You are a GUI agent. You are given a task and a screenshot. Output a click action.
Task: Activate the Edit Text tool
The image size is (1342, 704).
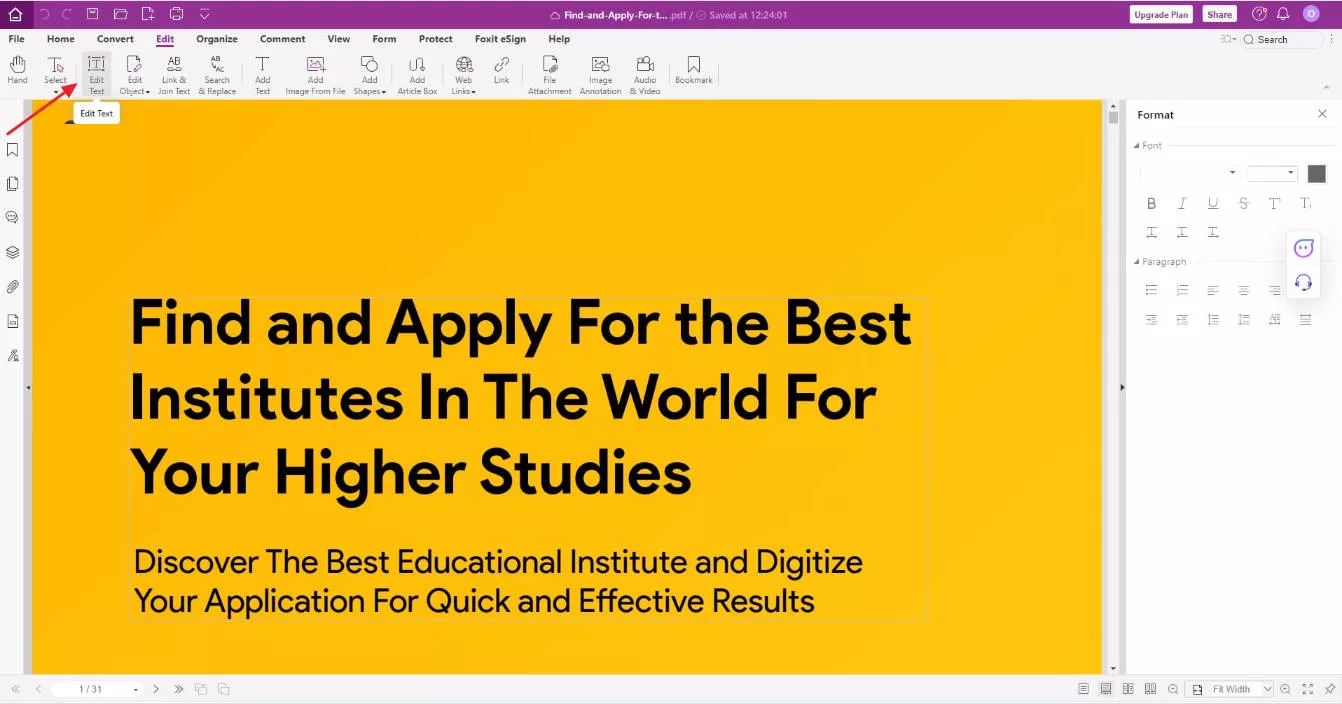[x=96, y=75]
